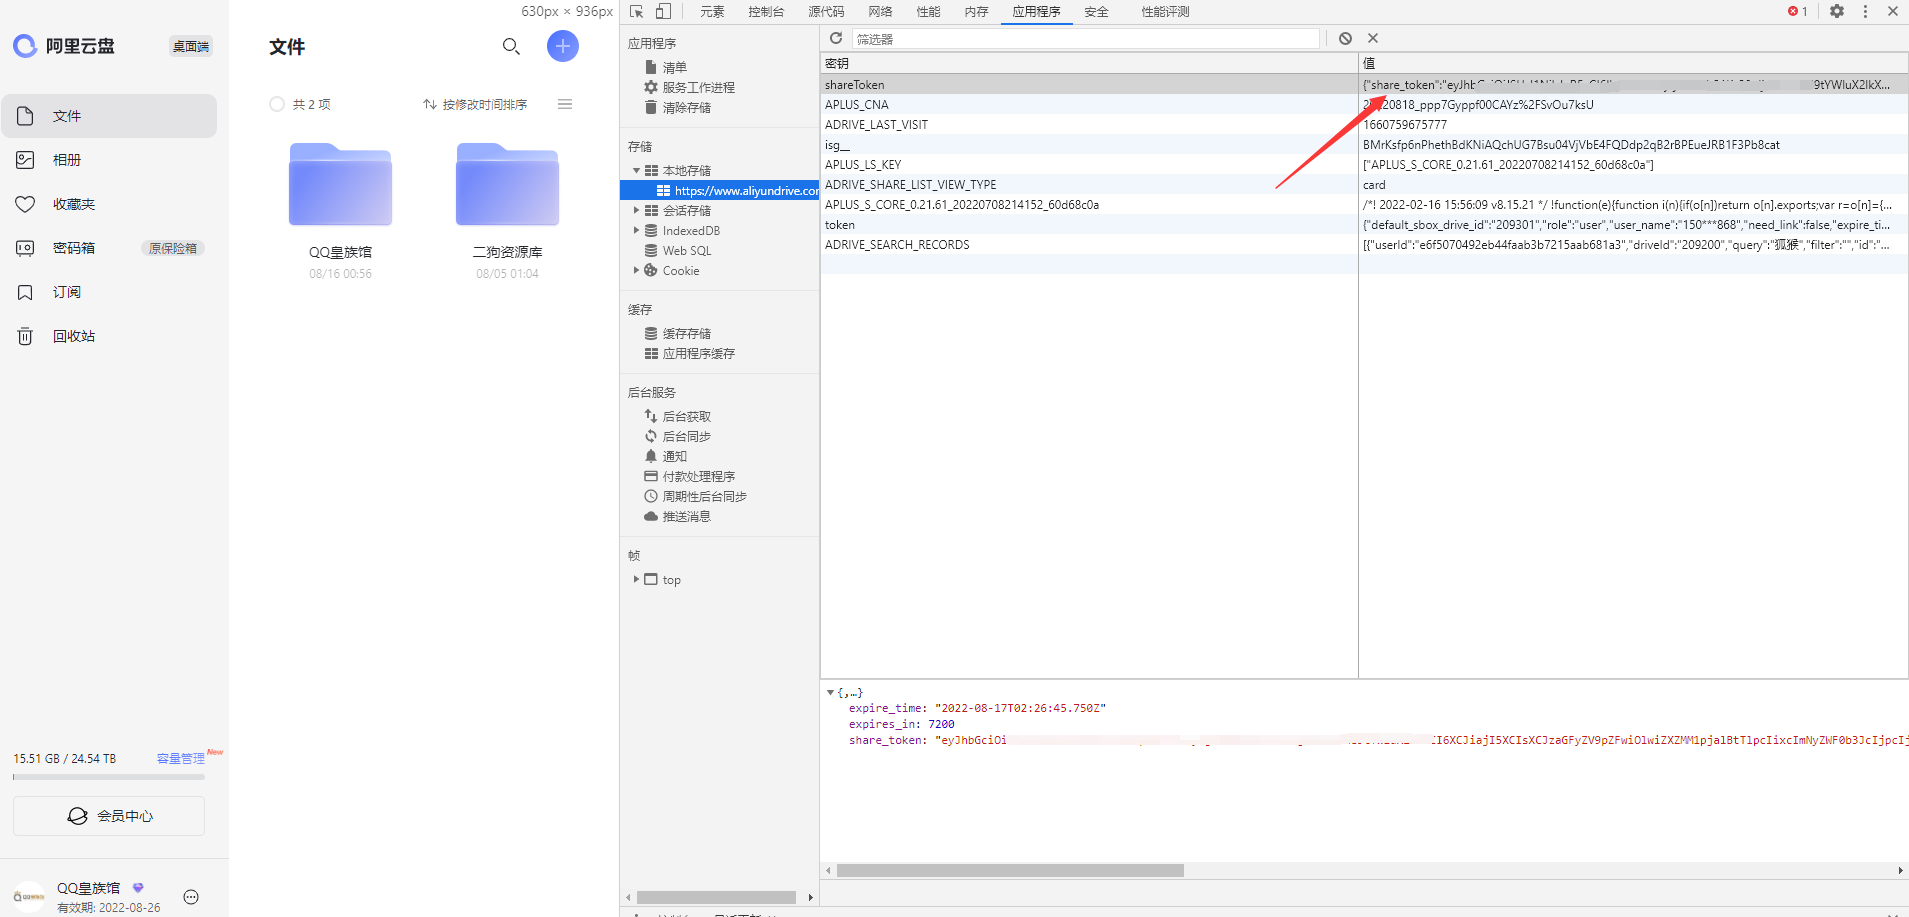Switch to the 源代码 tab
Image resolution: width=1909 pixels, height=917 pixels.
[826, 12]
